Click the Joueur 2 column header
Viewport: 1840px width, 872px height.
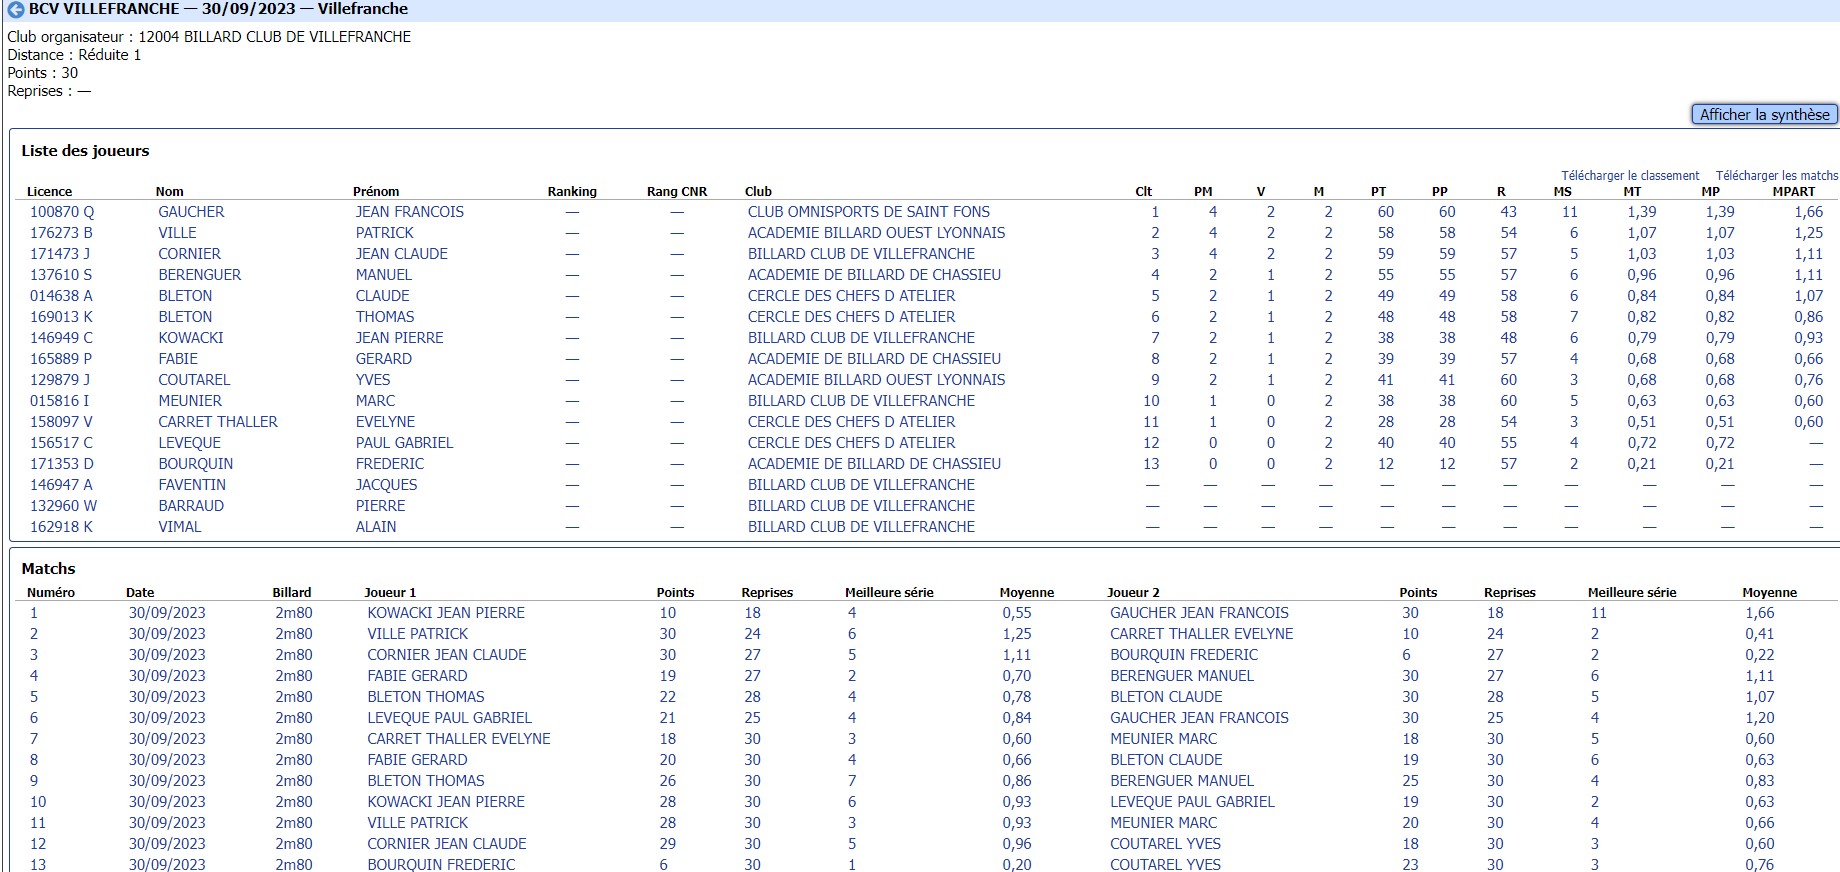tap(1134, 592)
